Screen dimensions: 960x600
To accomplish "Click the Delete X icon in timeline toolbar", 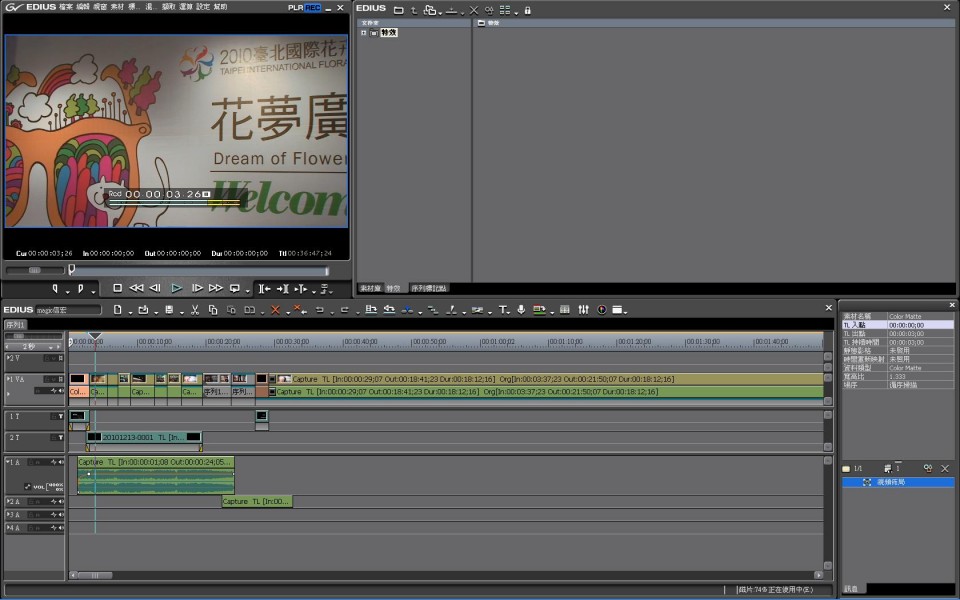I will pyautogui.click(x=275, y=310).
